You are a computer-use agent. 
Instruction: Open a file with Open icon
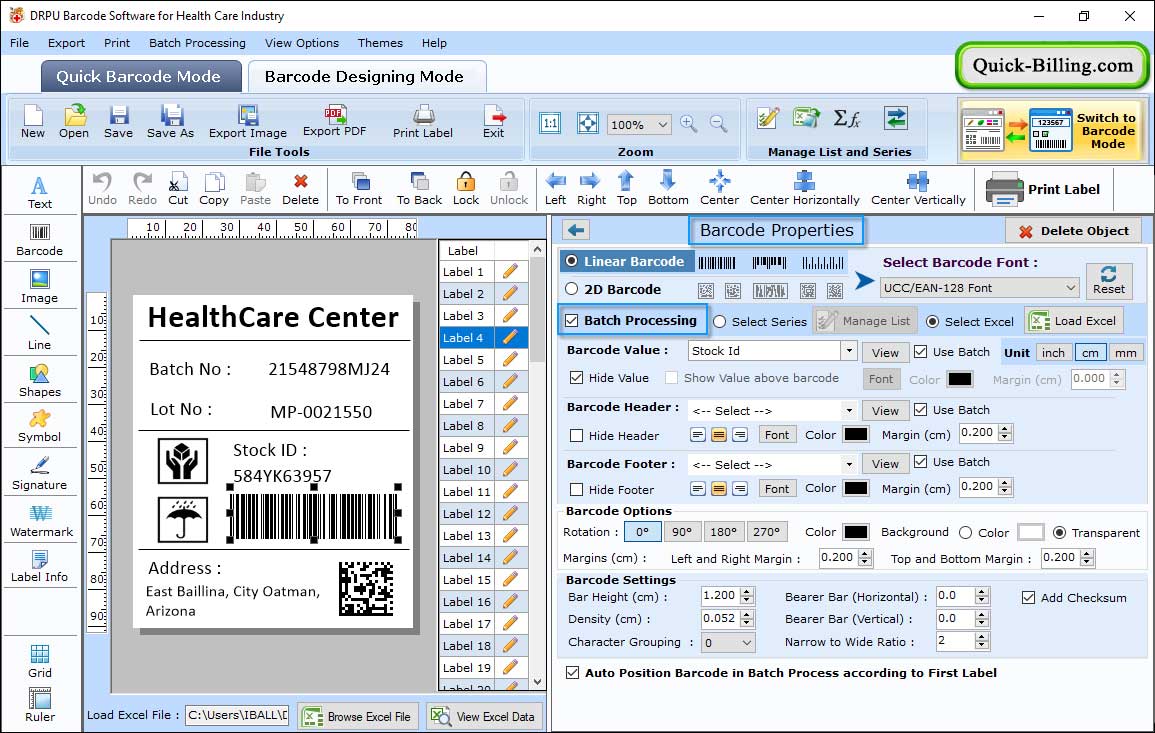tap(74, 122)
